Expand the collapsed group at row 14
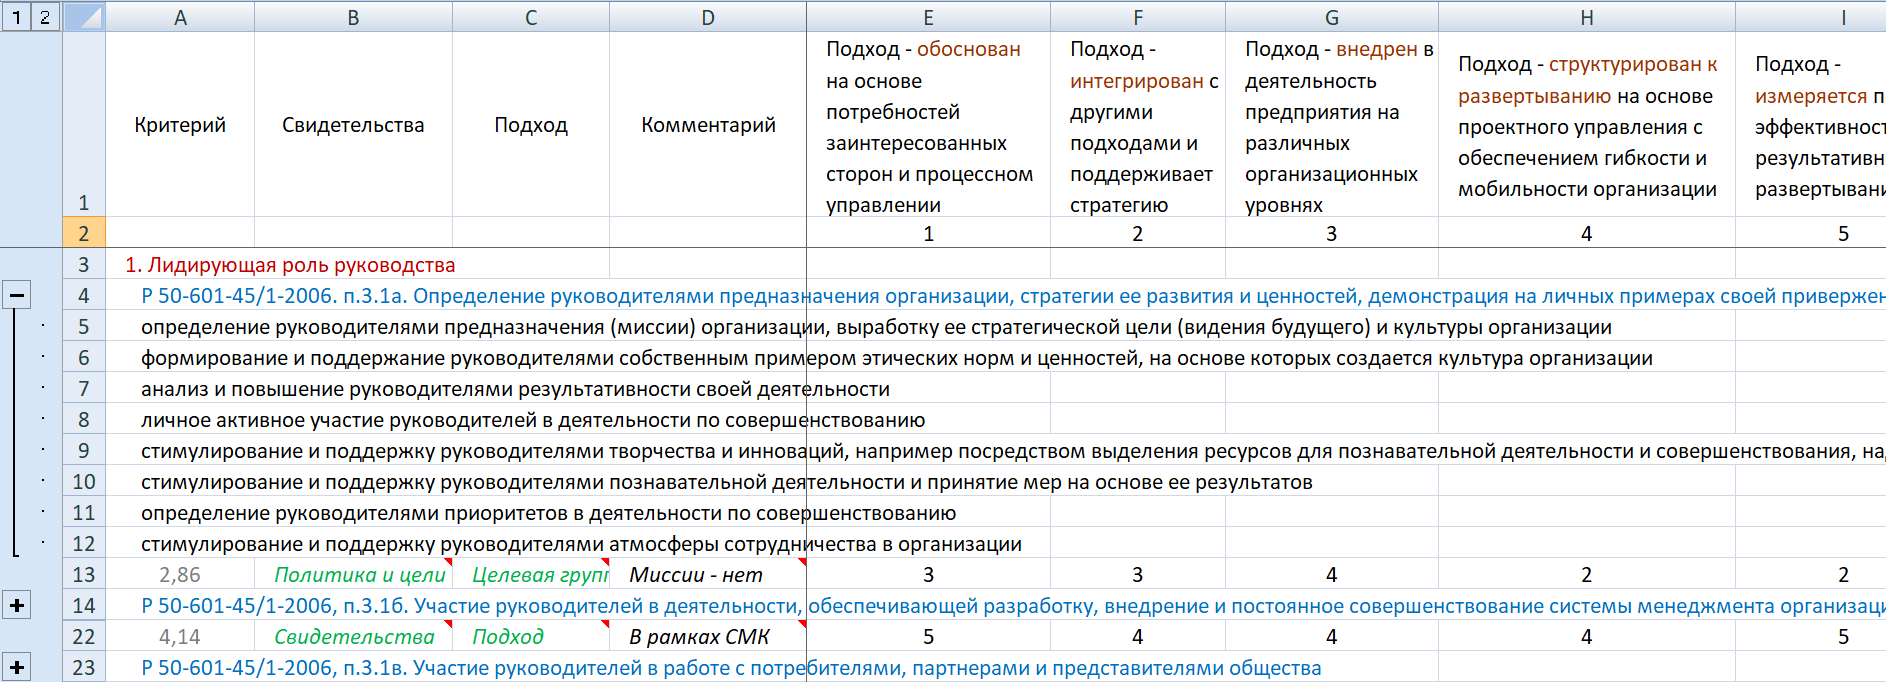 point(17,605)
